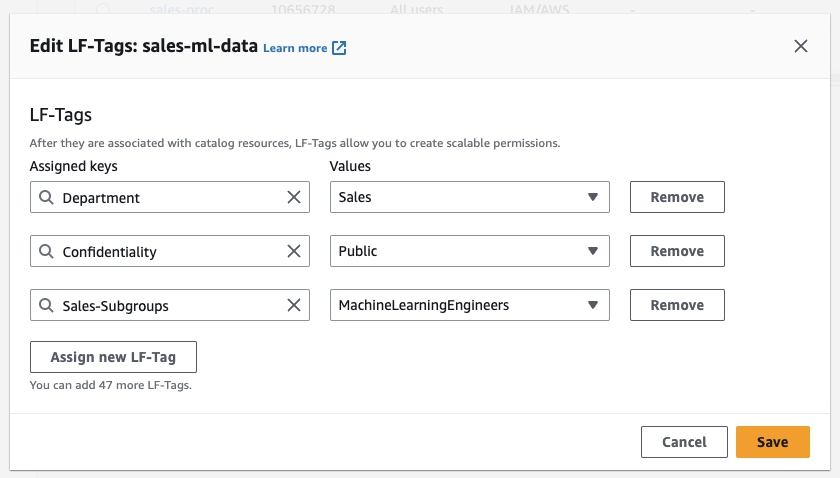Click Assign new LF-Tag button
The width and height of the screenshot is (840, 478).
(x=113, y=357)
